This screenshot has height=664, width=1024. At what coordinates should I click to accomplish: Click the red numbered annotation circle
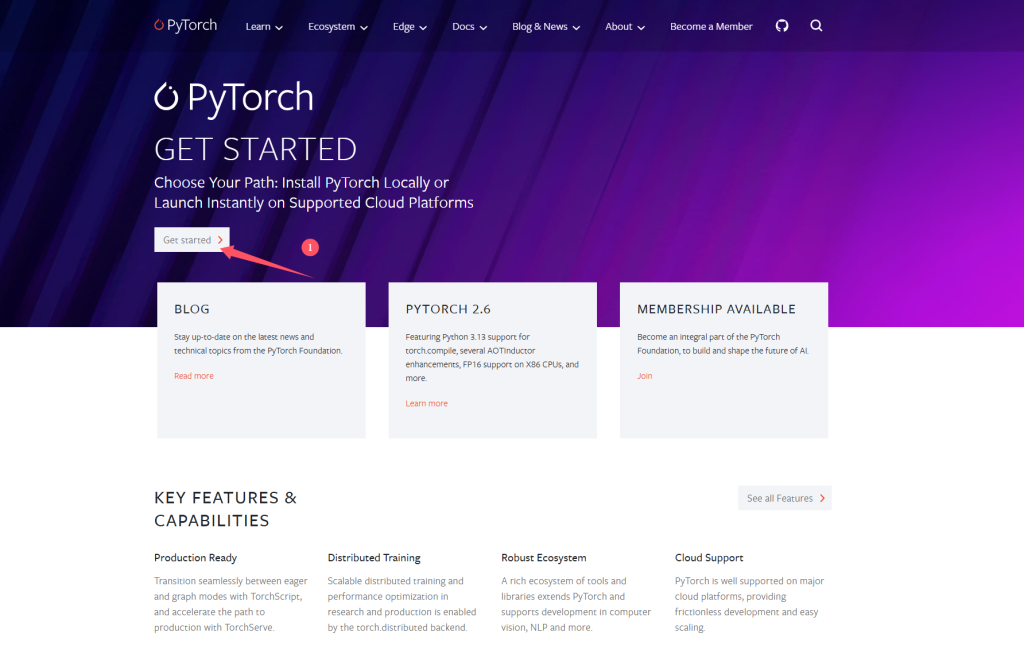[310, 247]
